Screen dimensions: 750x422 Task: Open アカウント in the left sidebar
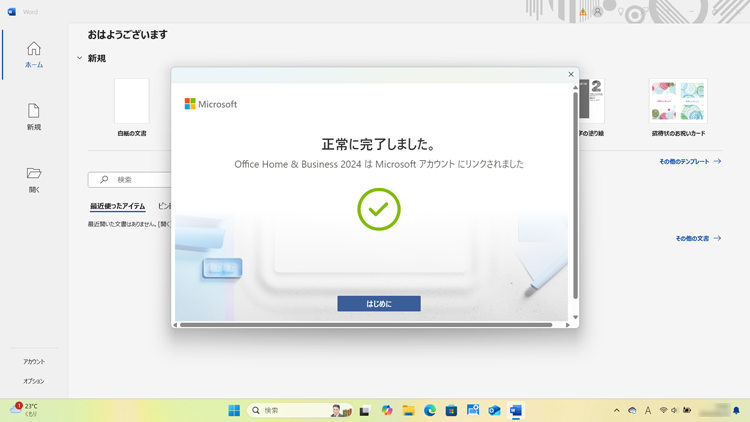[34, 361]
